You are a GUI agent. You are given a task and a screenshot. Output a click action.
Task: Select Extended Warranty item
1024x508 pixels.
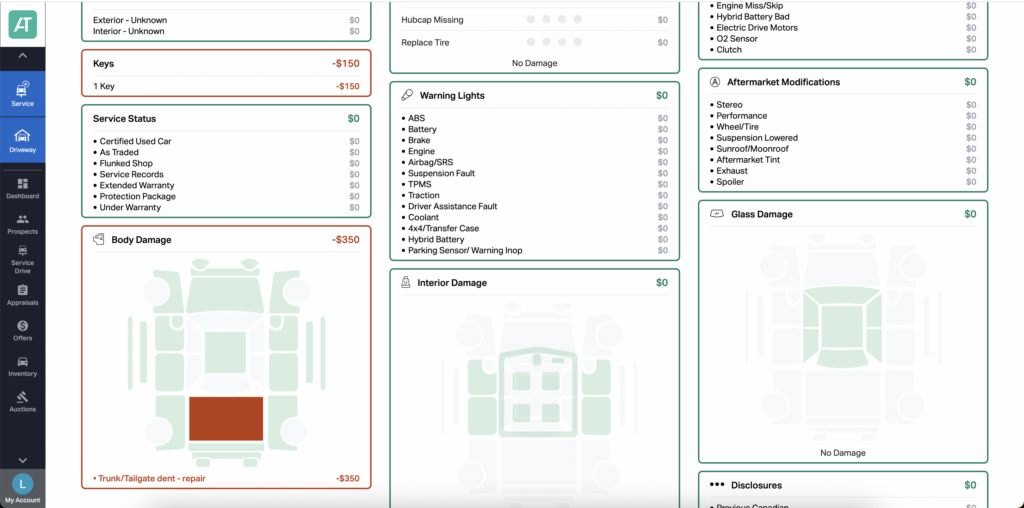tap(226, 185)
